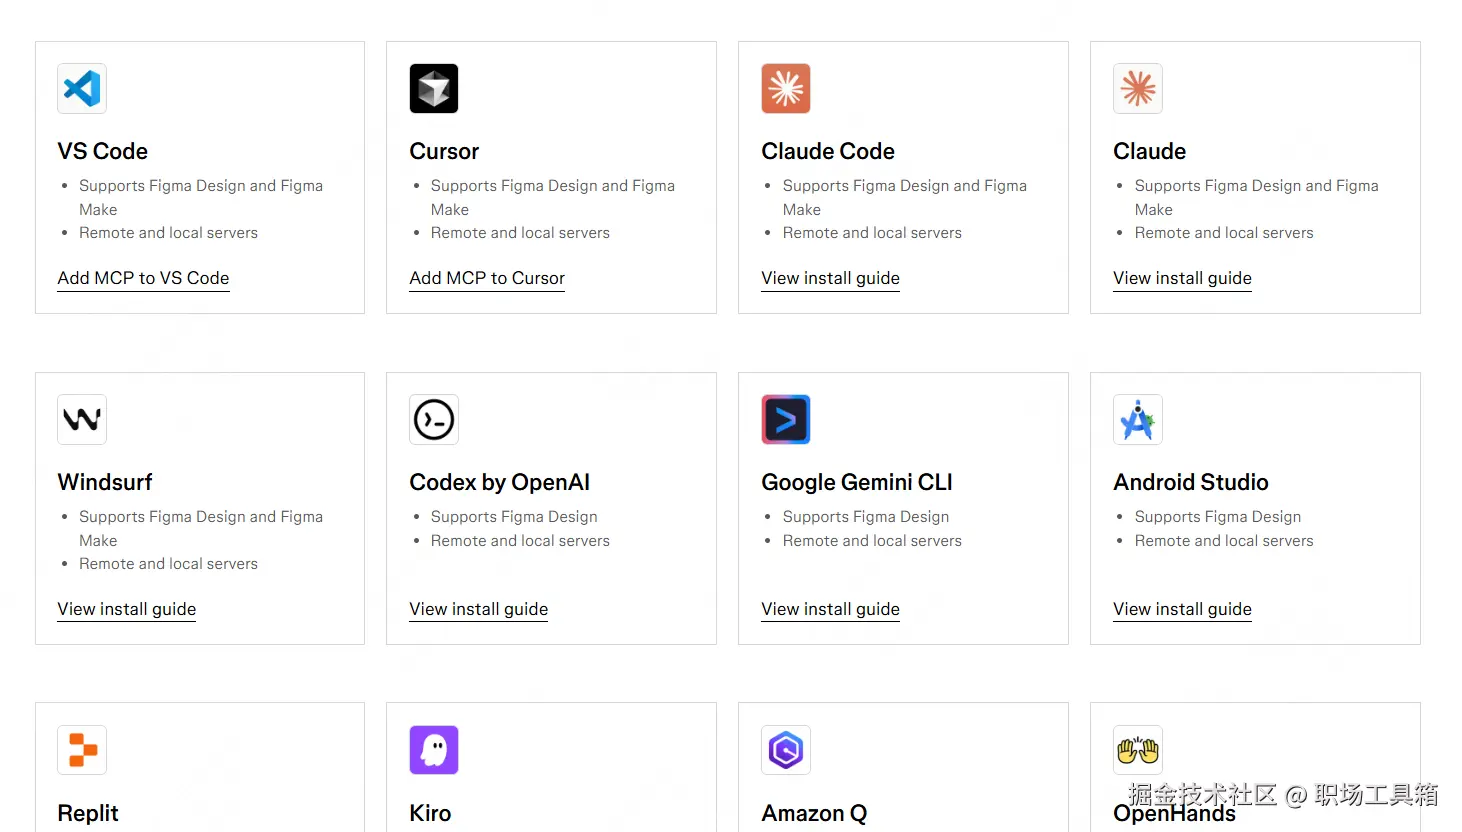Click the Codex by OpenAI terminal icon
Viewport: 1462px width, 832px height.
(434, 420)
